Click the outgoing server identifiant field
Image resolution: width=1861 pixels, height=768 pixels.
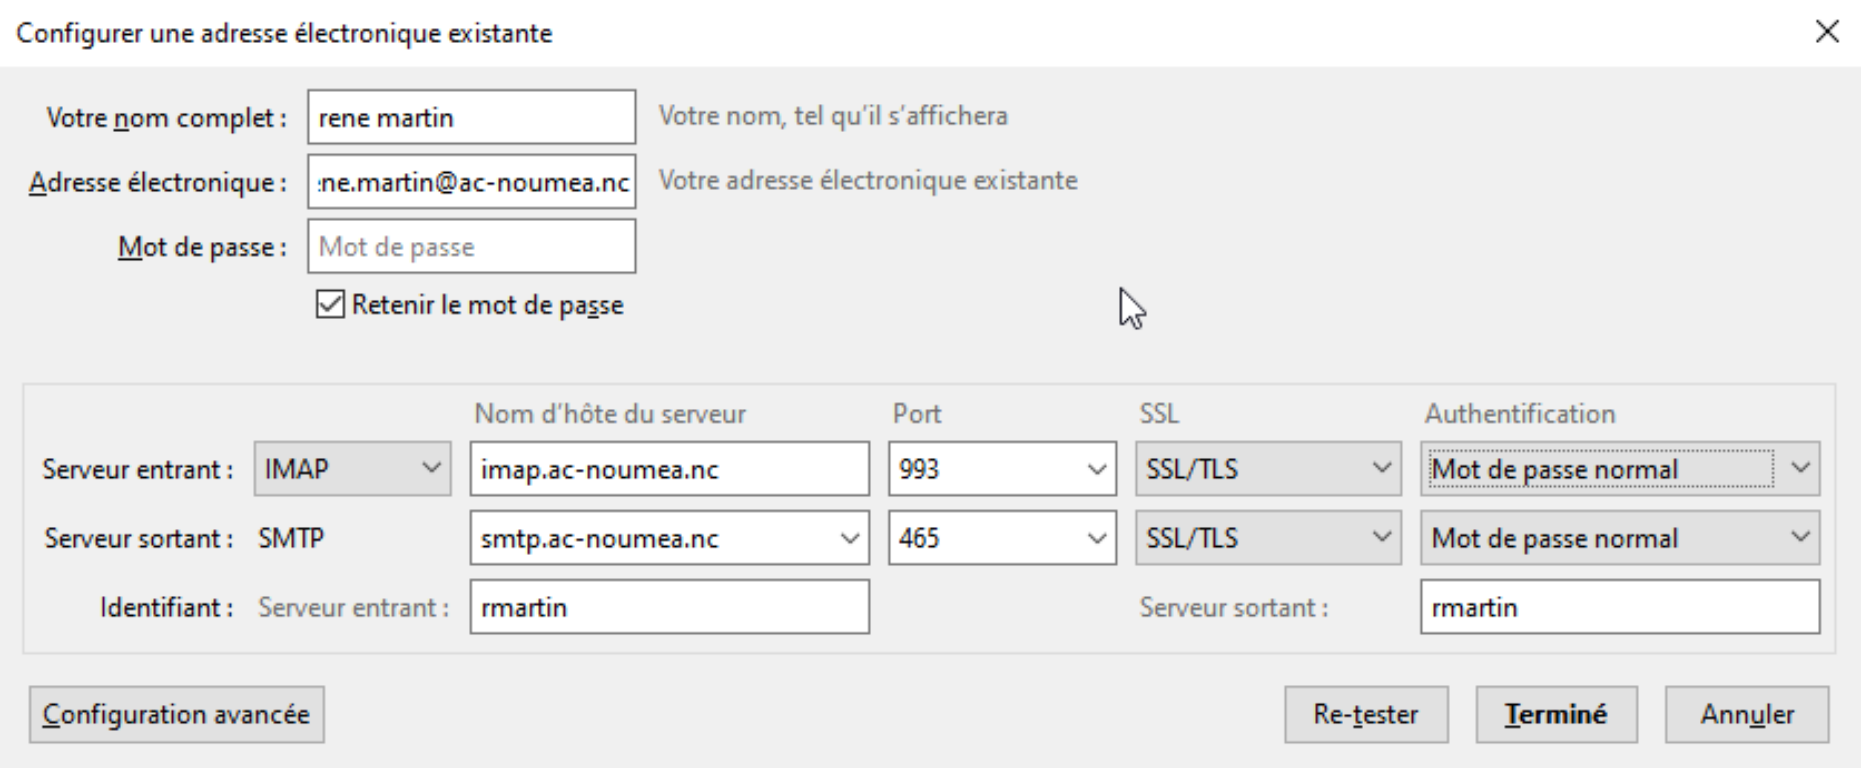click(x=1619, y=607)
